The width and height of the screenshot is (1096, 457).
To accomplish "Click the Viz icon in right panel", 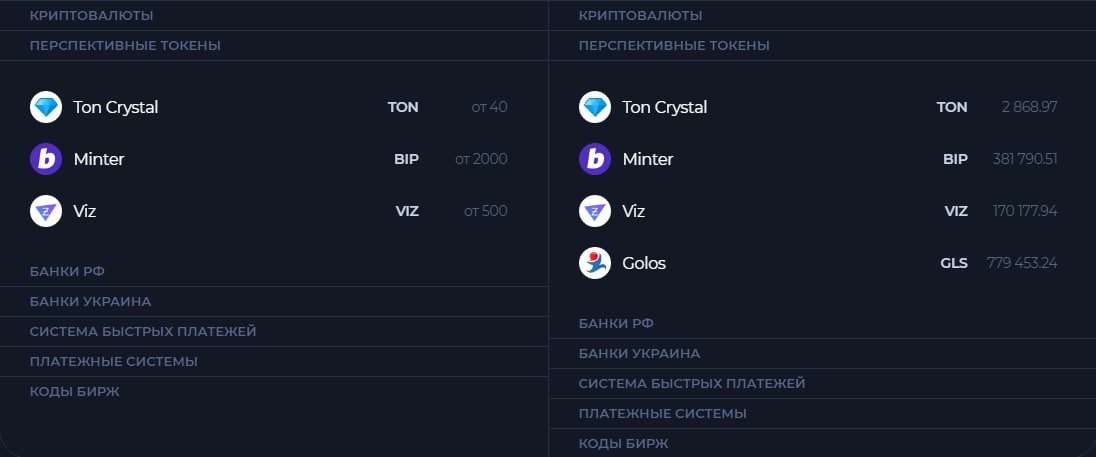I will click(595, 211).
